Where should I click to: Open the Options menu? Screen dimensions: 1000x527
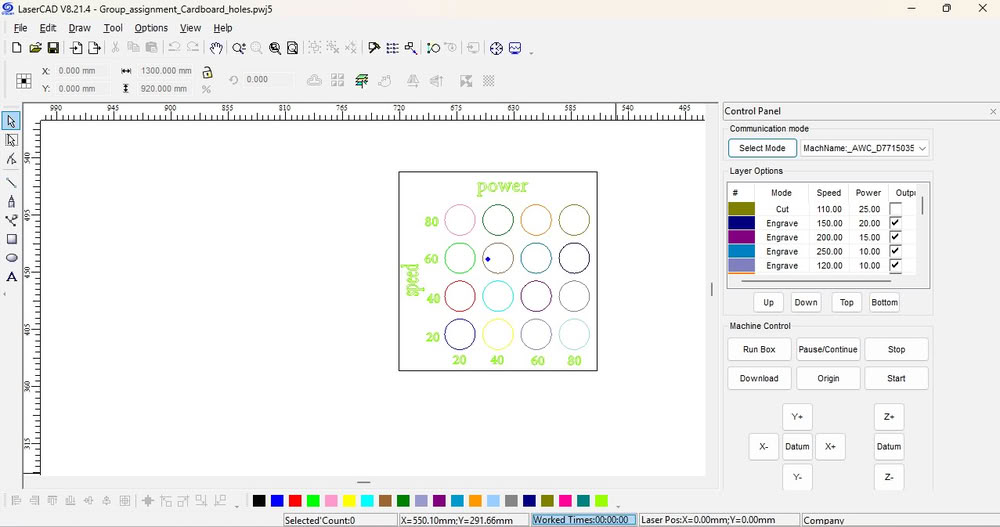pyautogui.click(x=151, y=28)
